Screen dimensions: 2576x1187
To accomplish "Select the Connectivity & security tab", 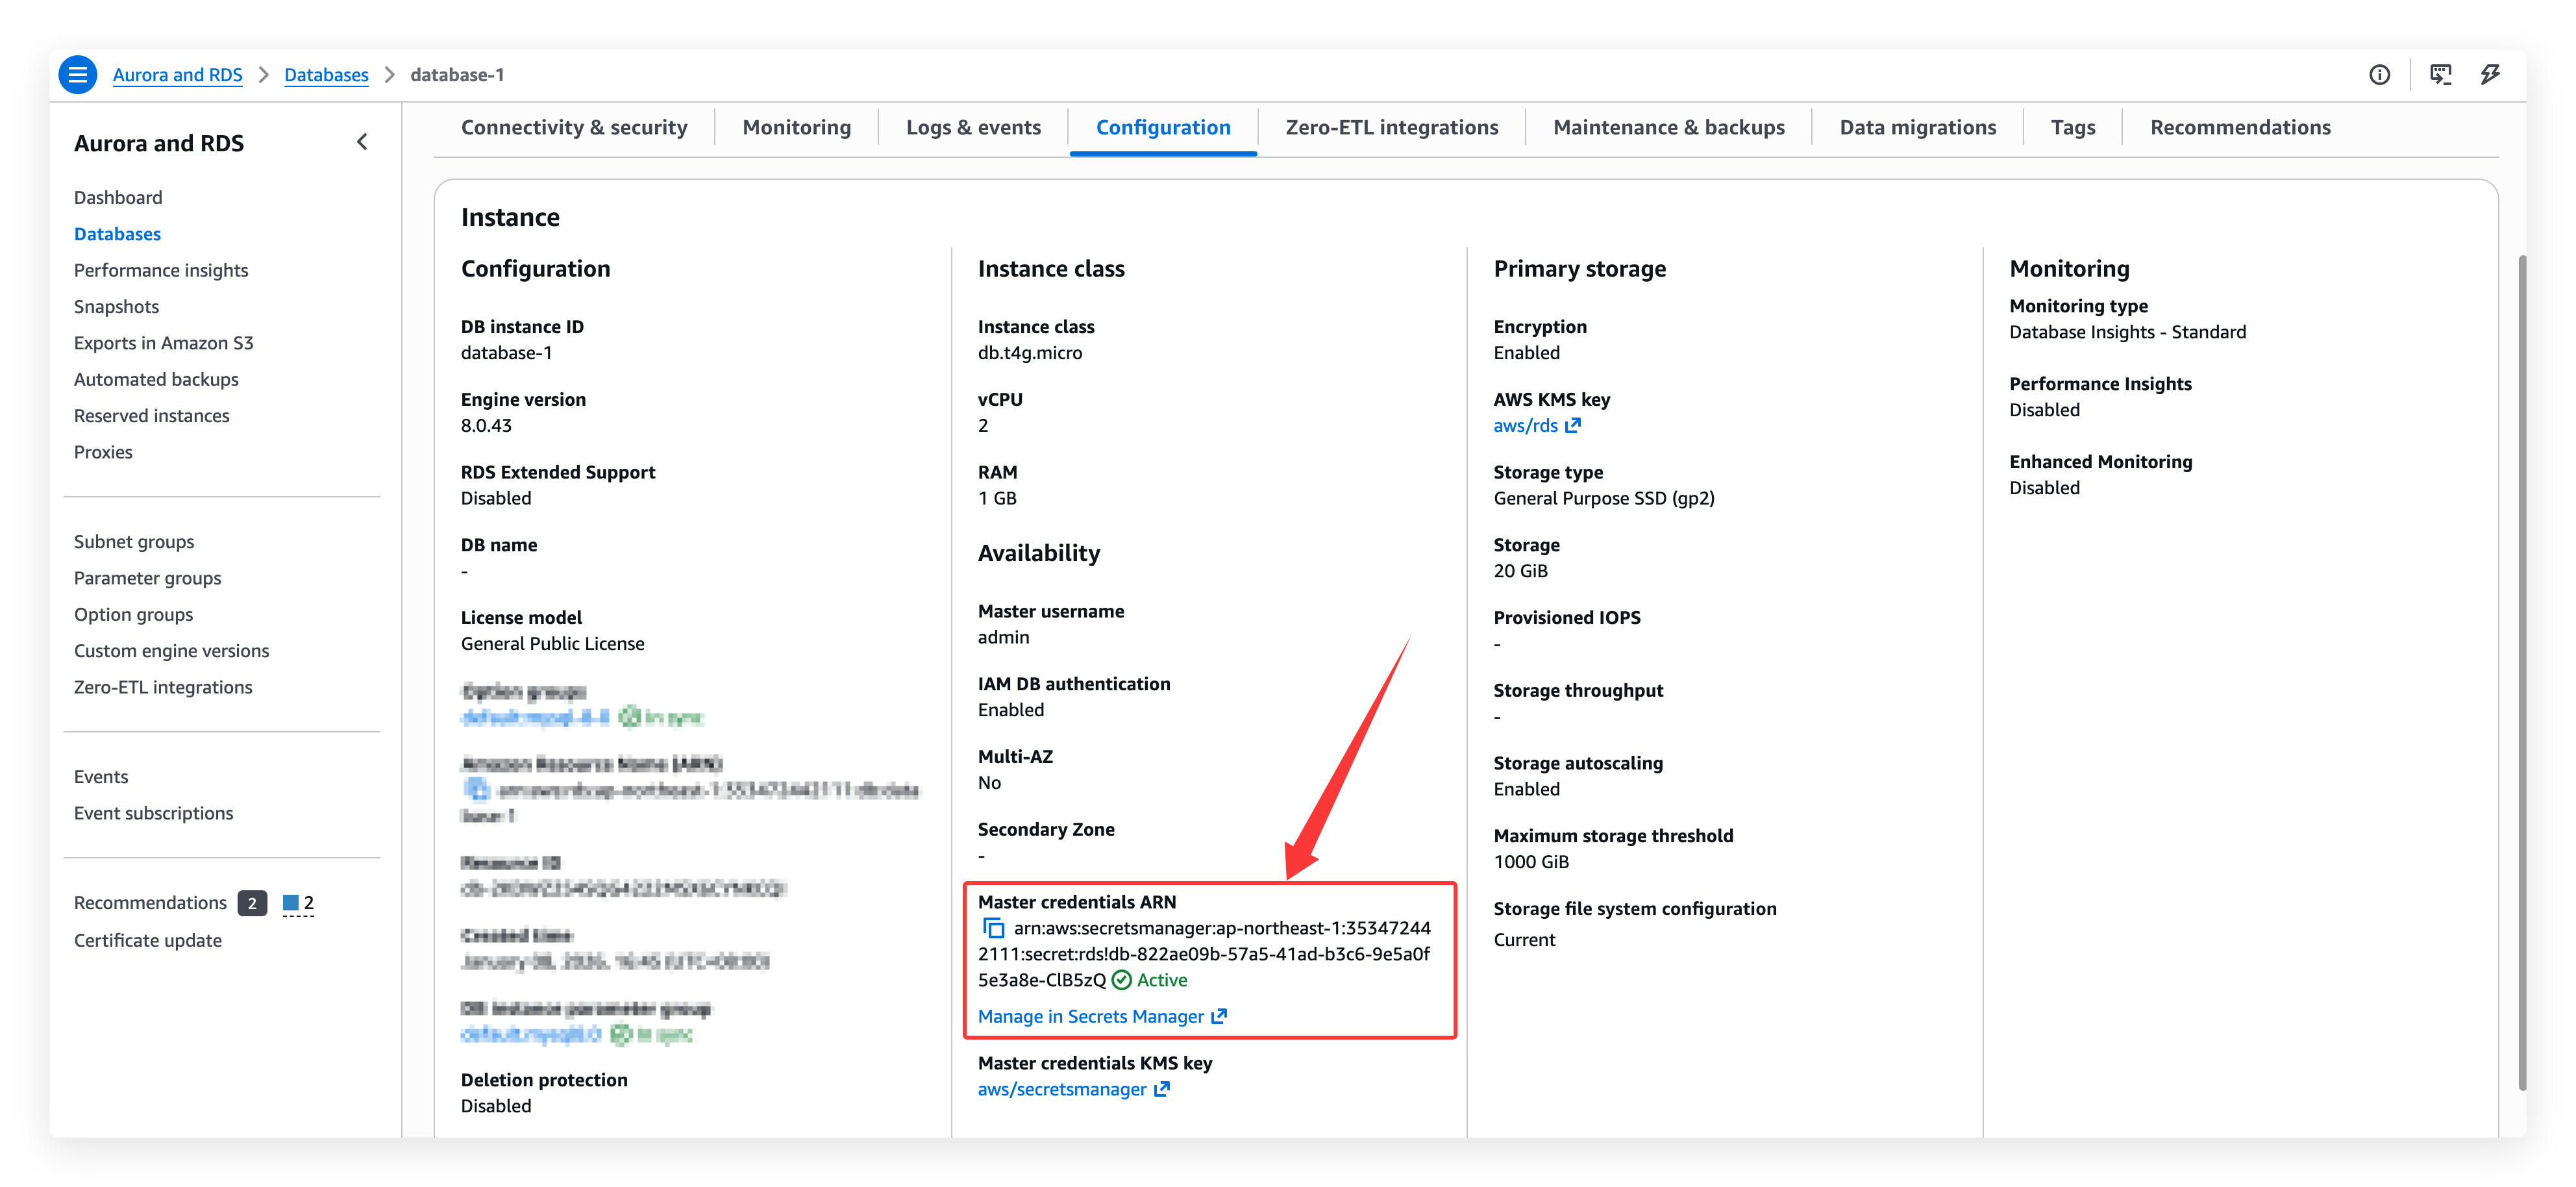I will pos(574,127).
